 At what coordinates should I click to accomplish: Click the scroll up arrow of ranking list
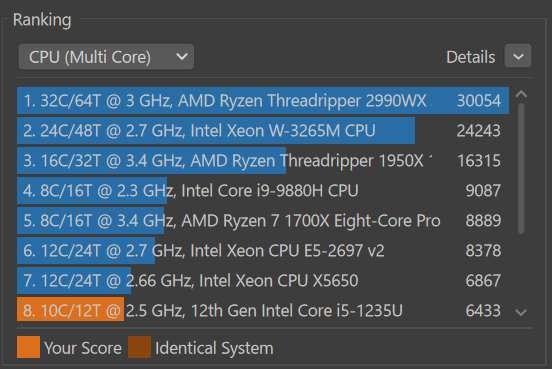coord(521,94)
